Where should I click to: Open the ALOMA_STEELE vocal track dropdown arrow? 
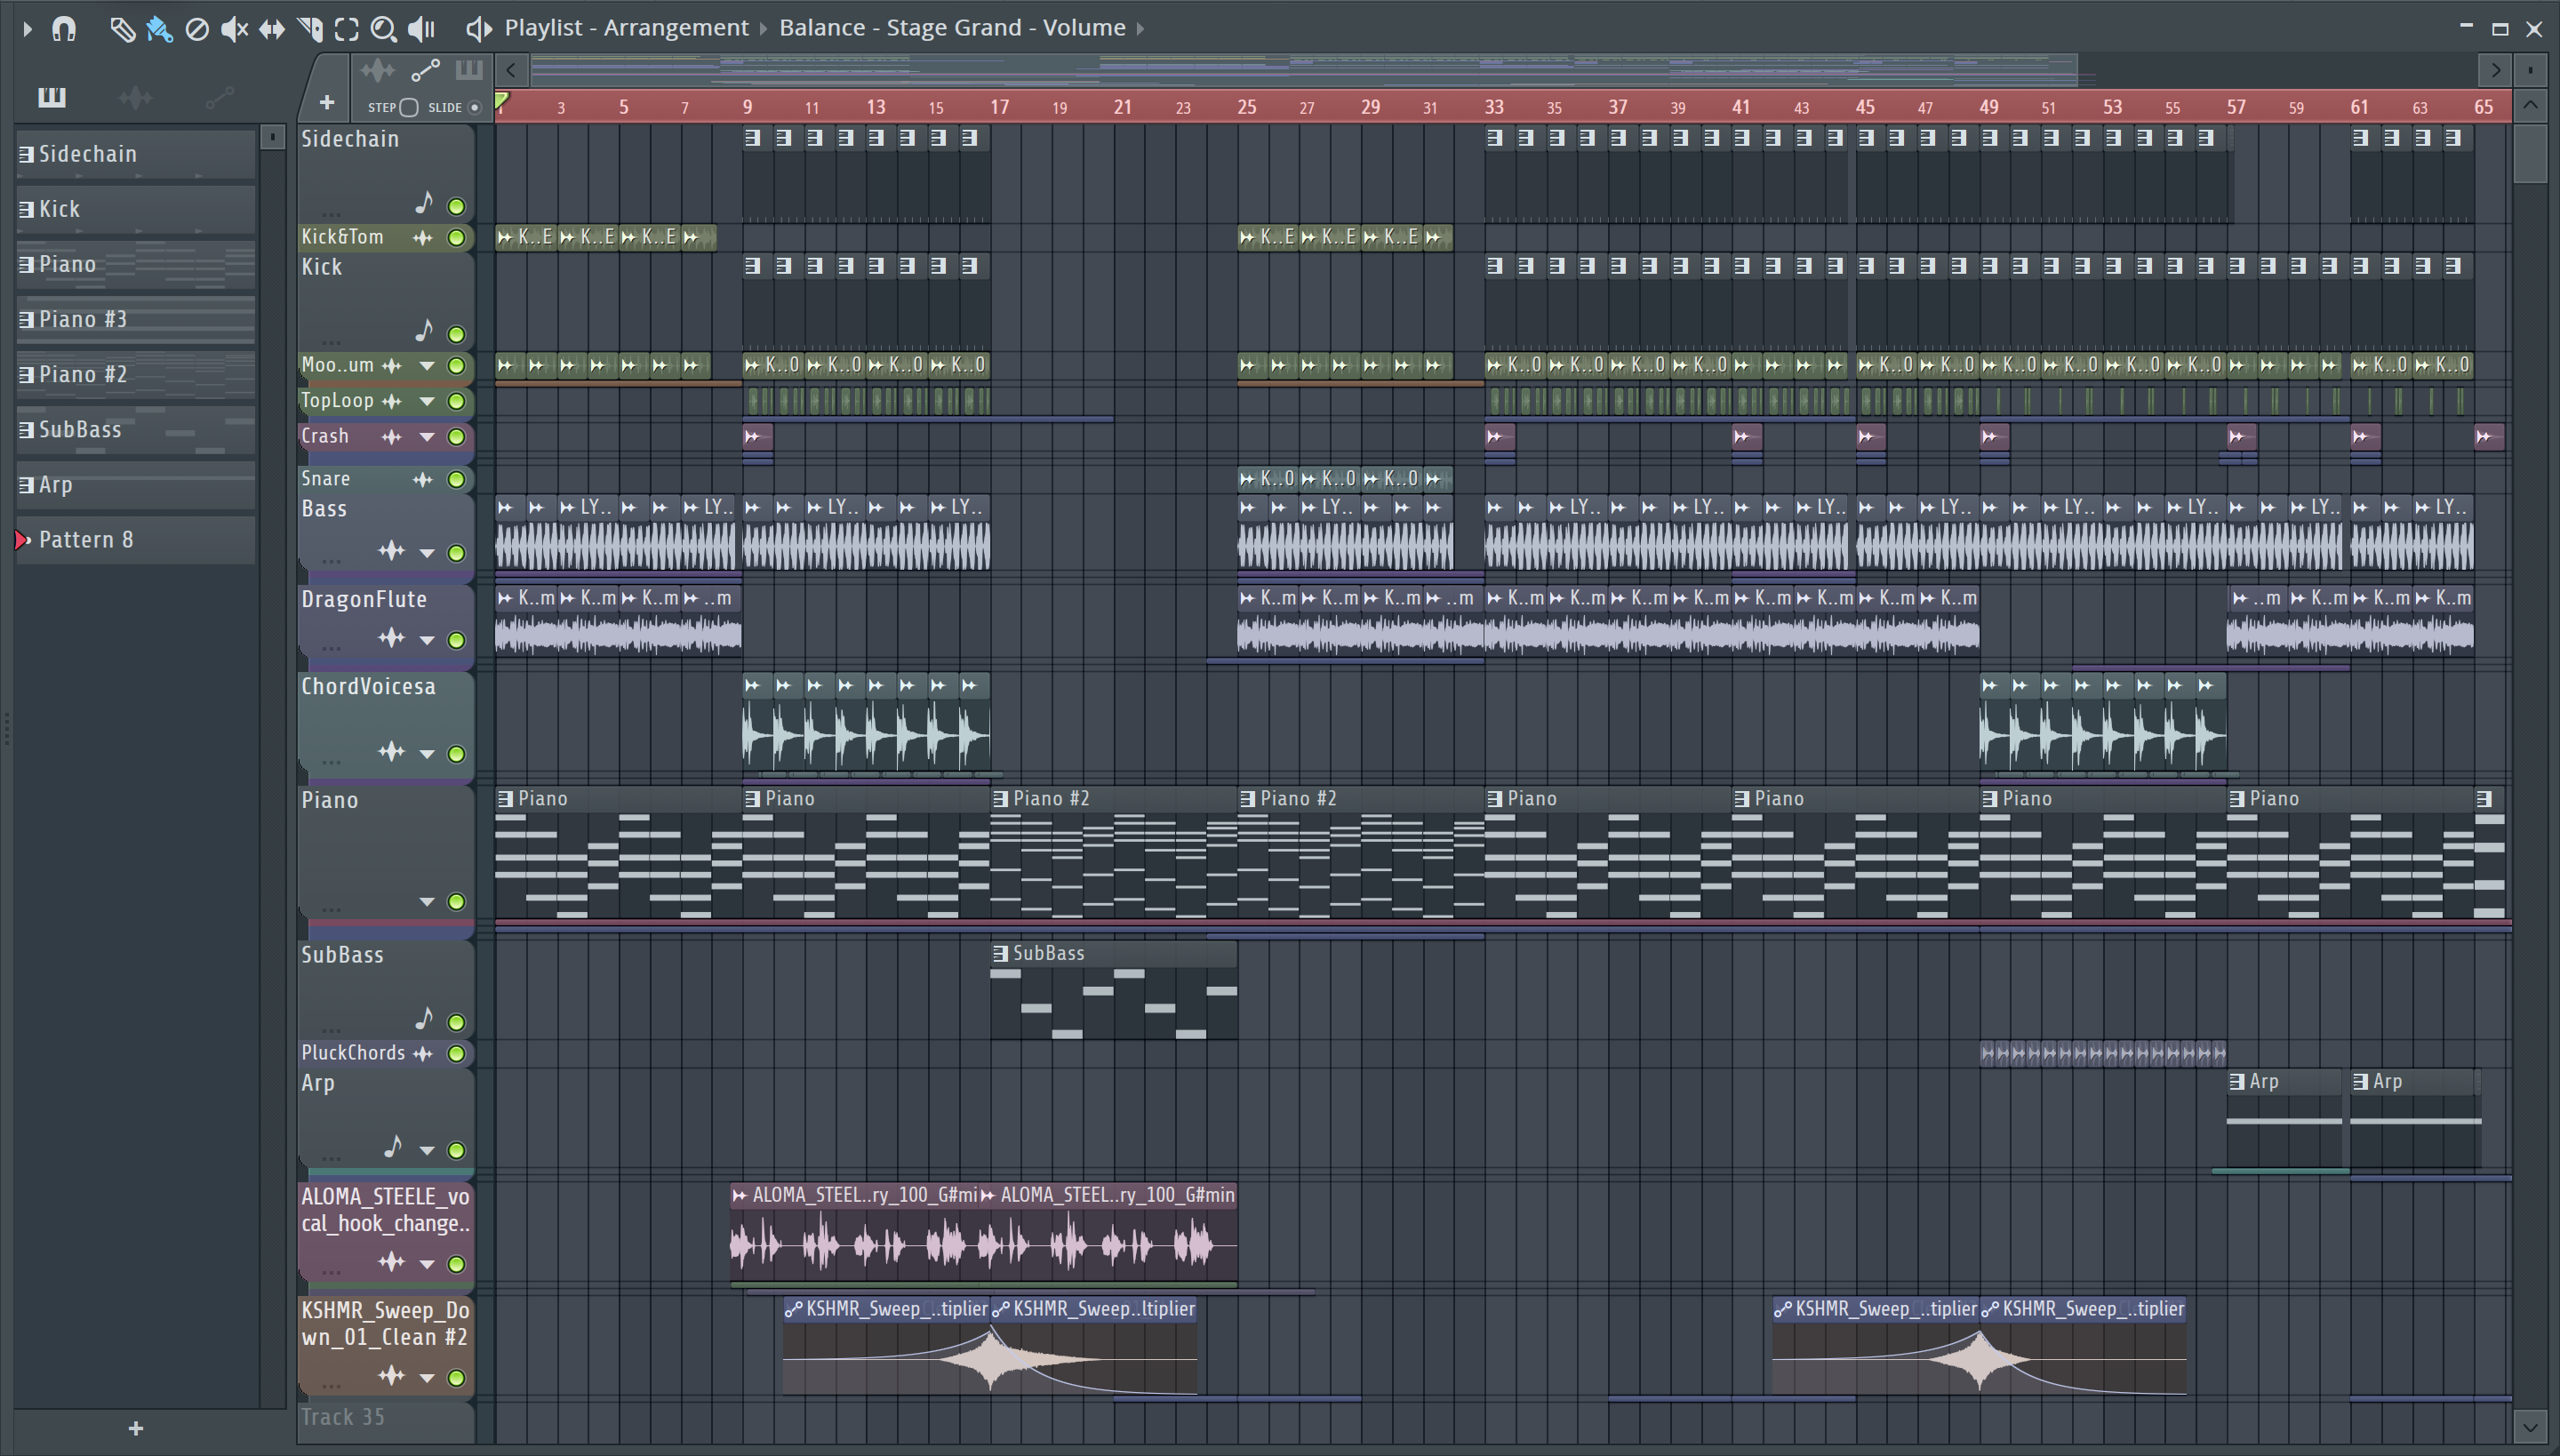[427, 1264]
